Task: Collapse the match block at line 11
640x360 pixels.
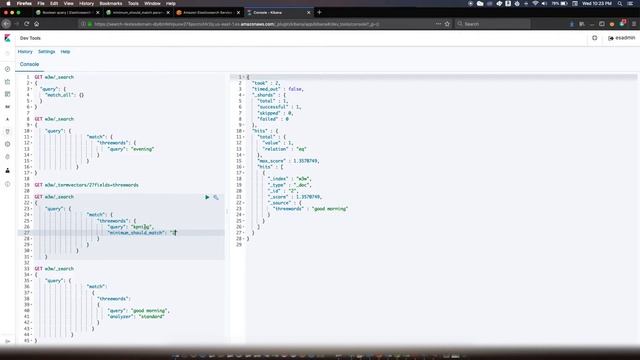Action: click(31, 137)
